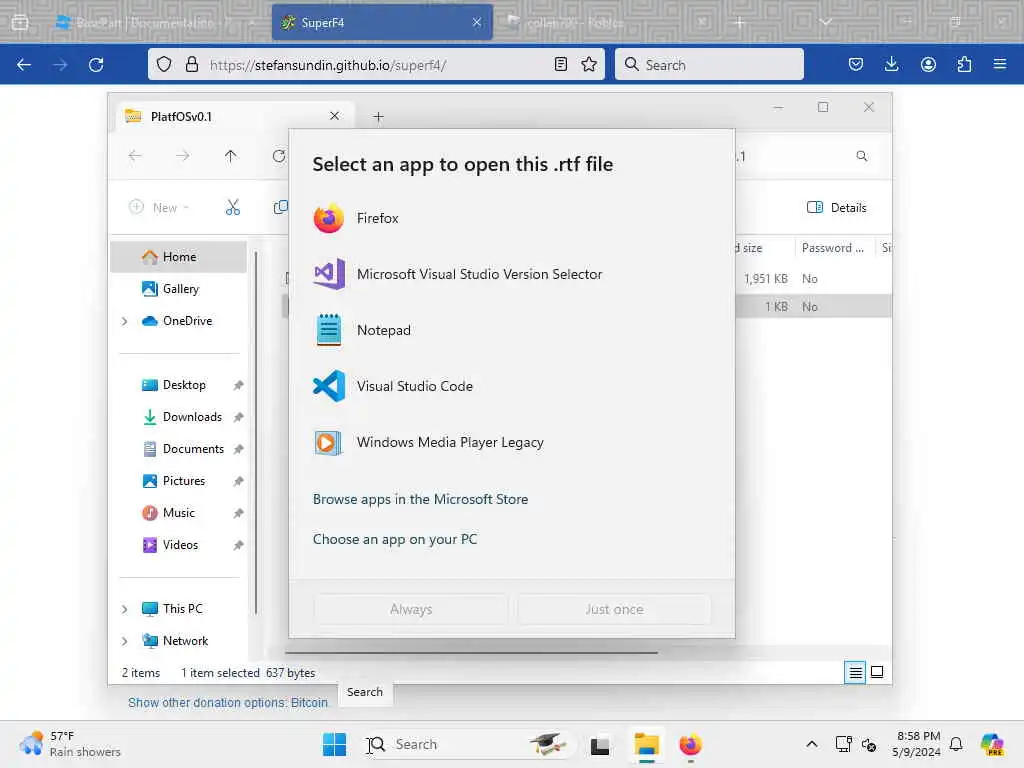
Task: Open Gallery in Explorer sidebar
Action: 178,289
